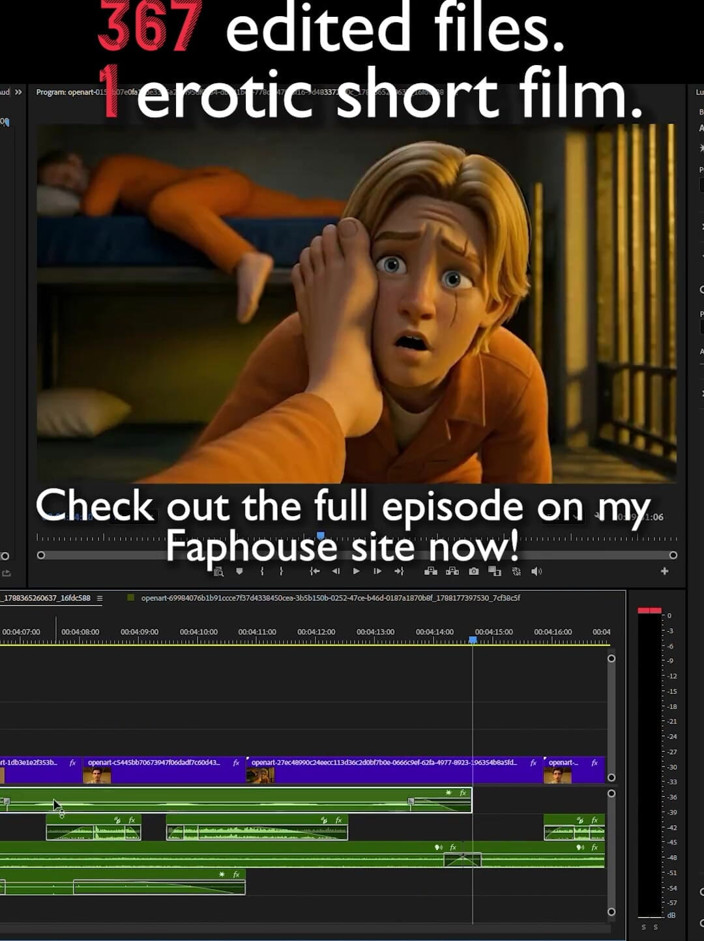Click the 00:04:12:00 timeline ruler label
This screenshot has height=941, width=704.
(x=316, y=632)
